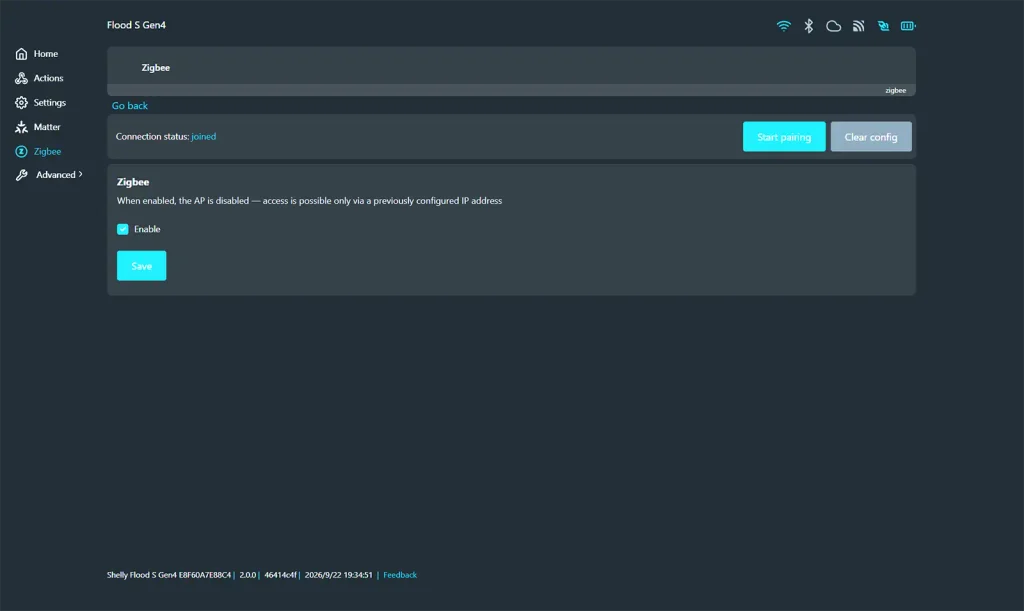
Task: Click build hash '46414c4f' in footer
Action: click(280, 575)
